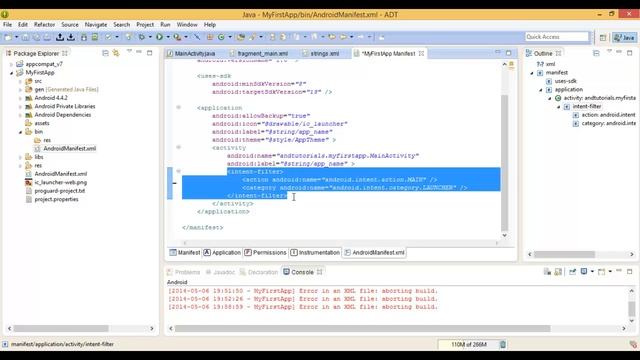This screenshot has height=360, width=640.
Task: Switch to the Problems view tab
Action: point(183,272)
